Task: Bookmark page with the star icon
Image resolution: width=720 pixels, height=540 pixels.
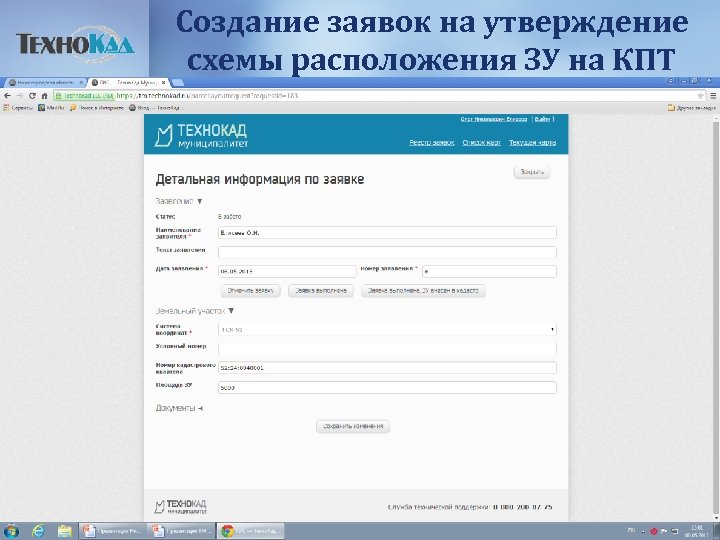Action: click(x=700, y=96)
